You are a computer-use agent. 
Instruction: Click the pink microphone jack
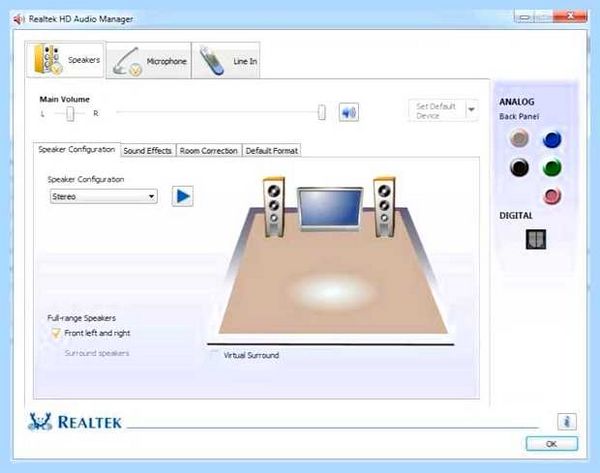(x=552, y=196)
